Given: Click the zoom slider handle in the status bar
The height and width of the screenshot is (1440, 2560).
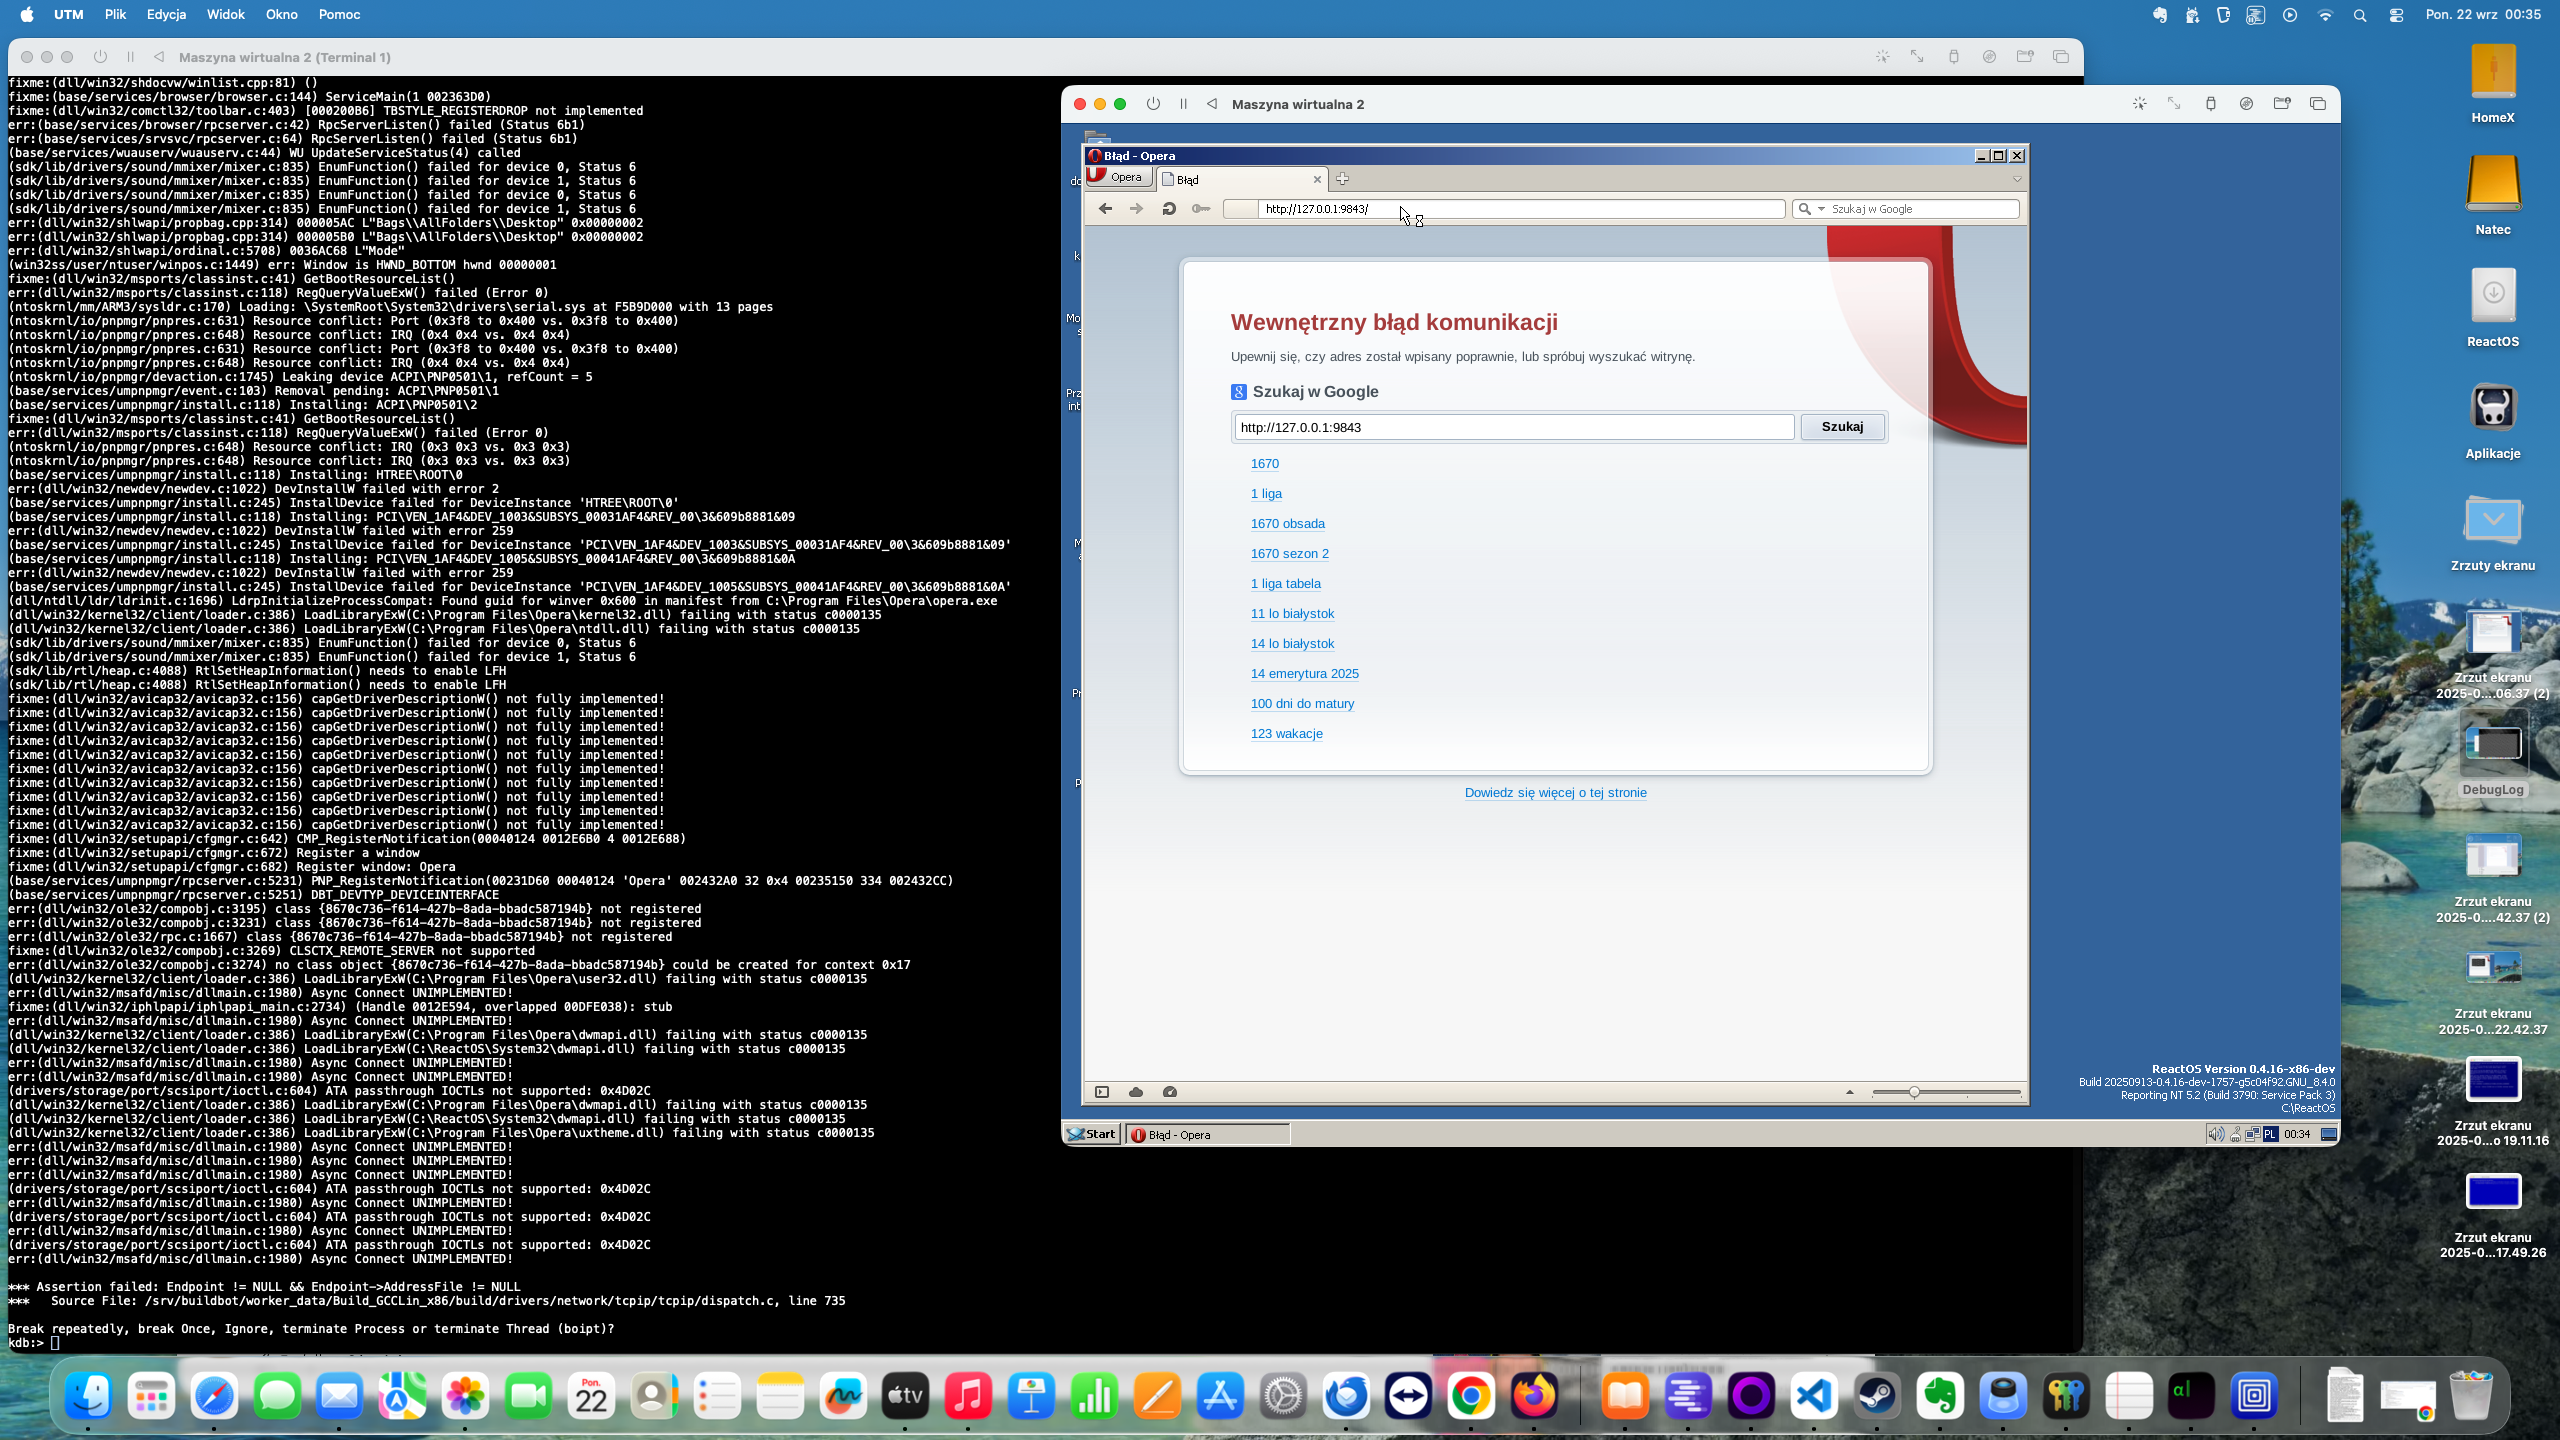Looking at the screenshot, I should click(x=1913, y=1092).
